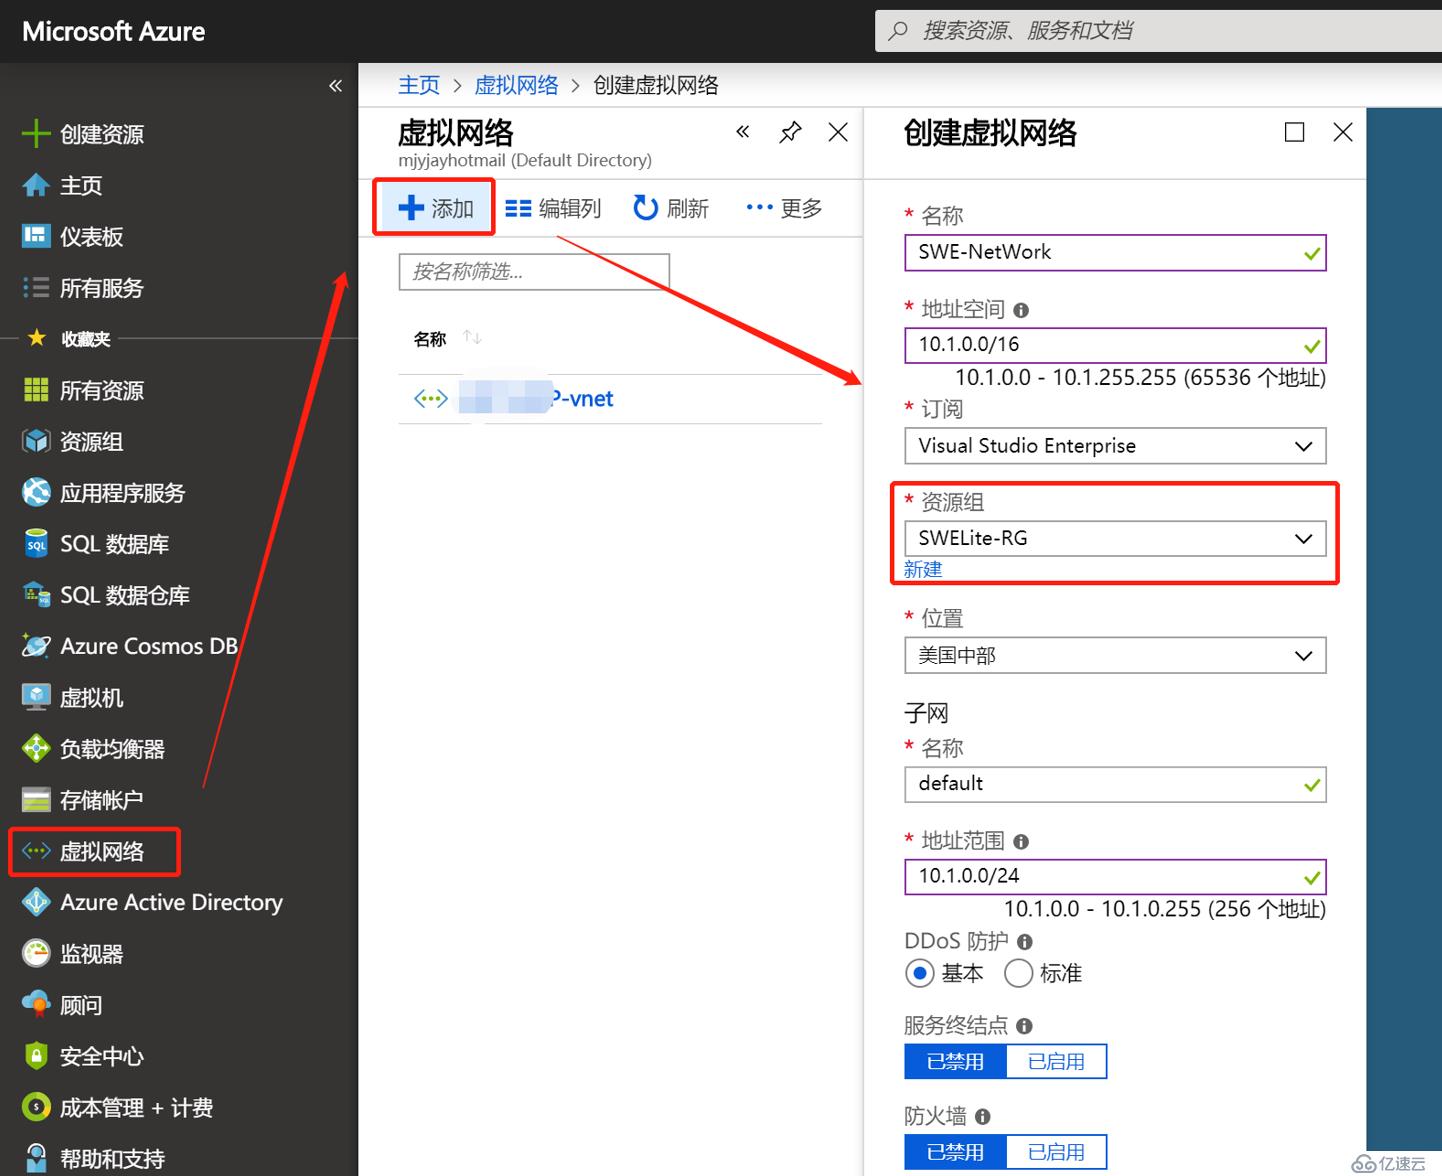Click the subnet address range field 10.1.0.0/24
The width and height of the screenshot is (1442, 1176).
[1115, 877]
